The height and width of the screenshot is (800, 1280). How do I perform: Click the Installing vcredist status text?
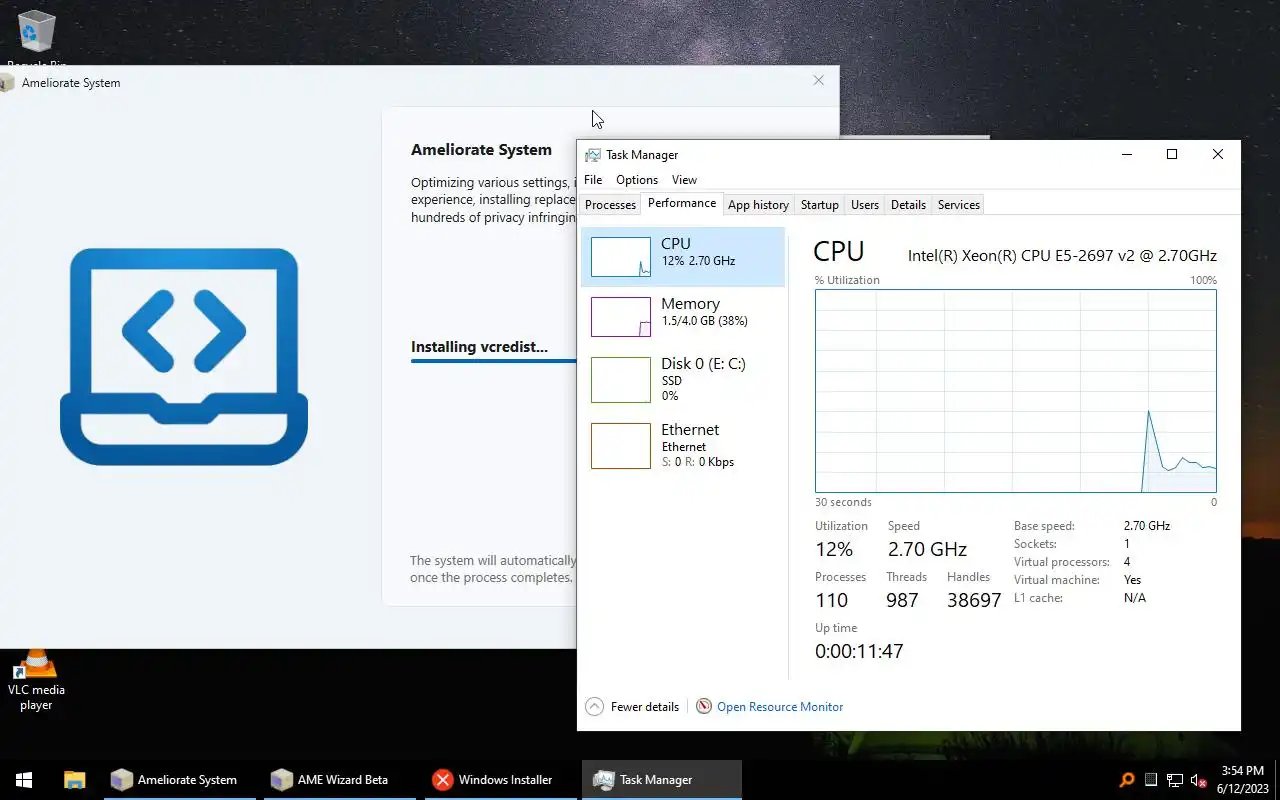click(x=479, y=347)
